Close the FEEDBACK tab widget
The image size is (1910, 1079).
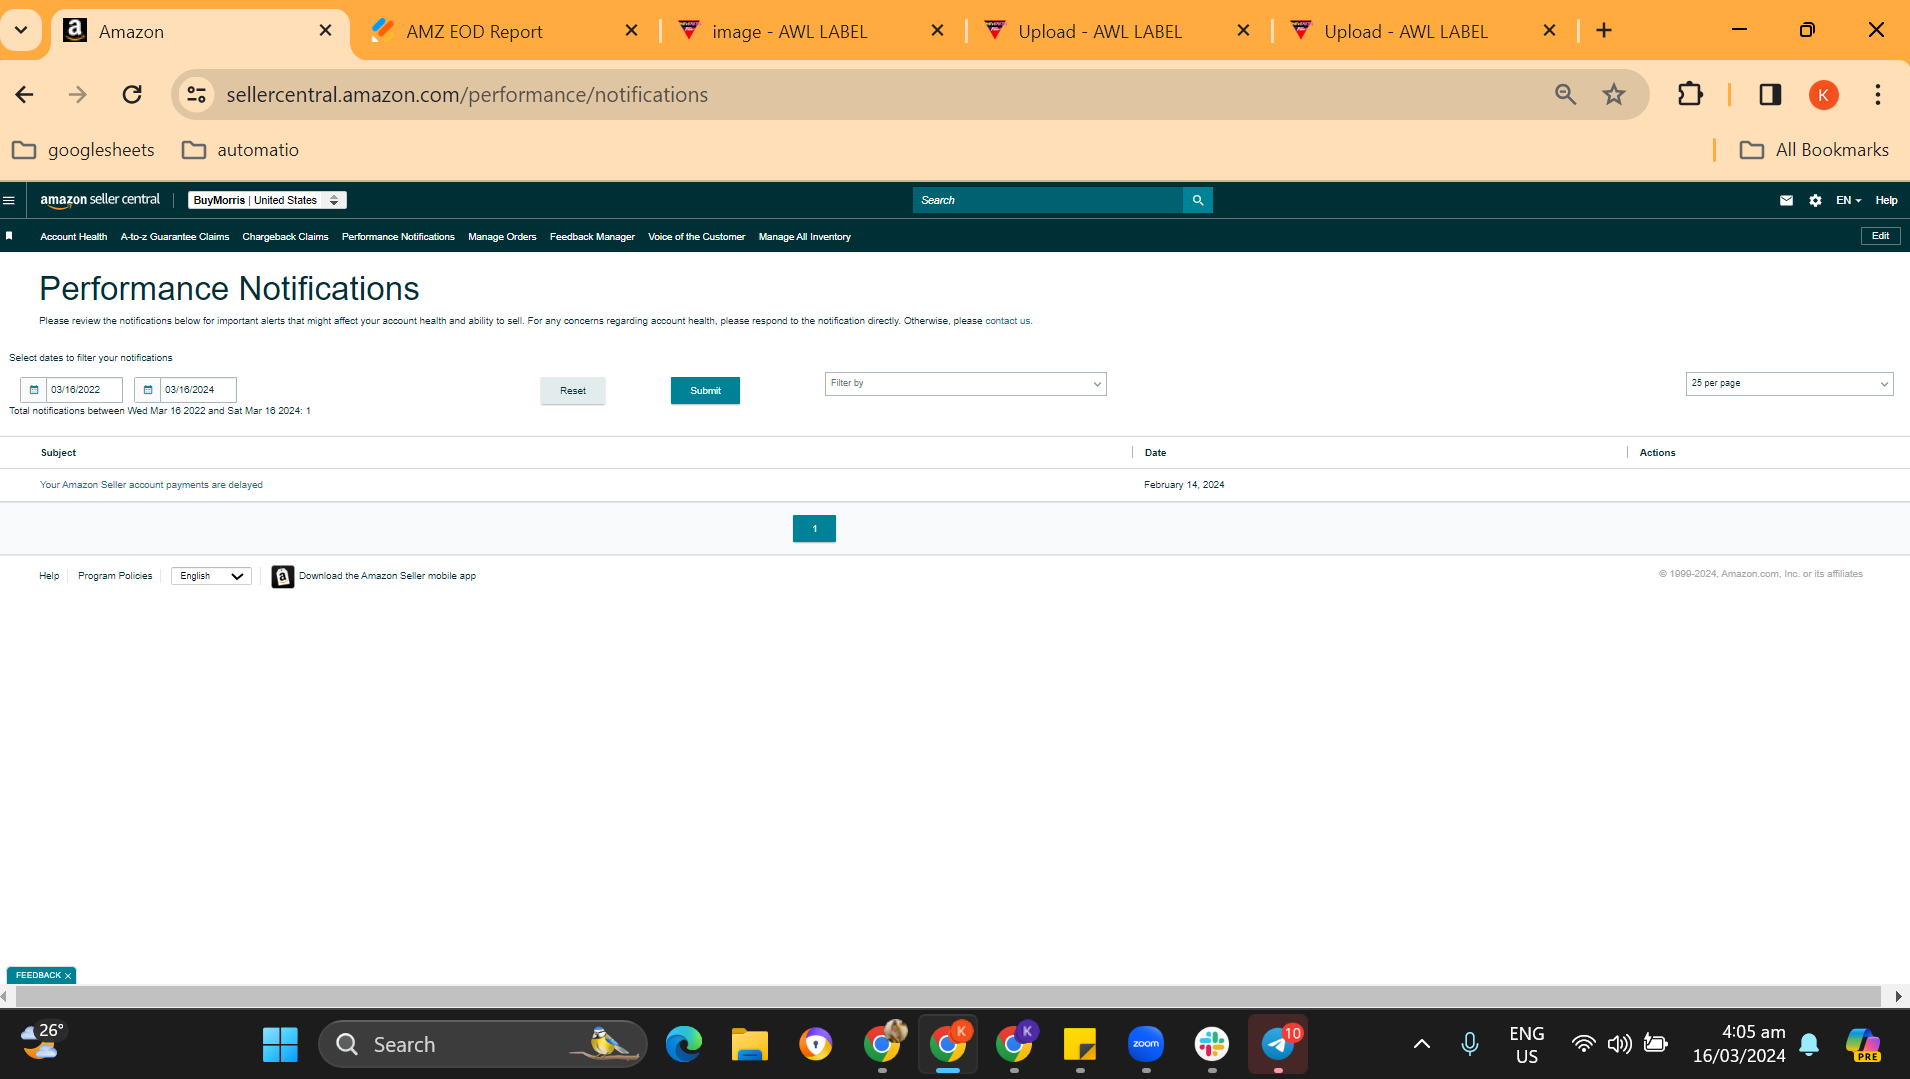[x=68, y=976]
